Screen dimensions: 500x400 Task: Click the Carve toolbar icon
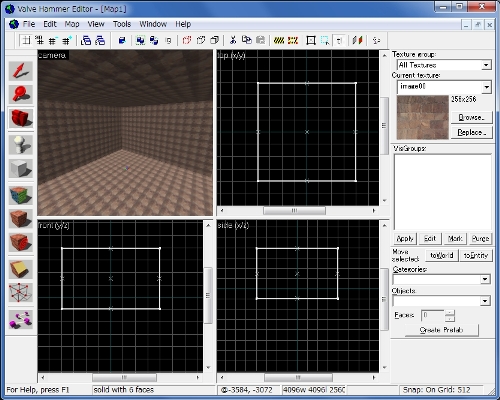point(122,41)
